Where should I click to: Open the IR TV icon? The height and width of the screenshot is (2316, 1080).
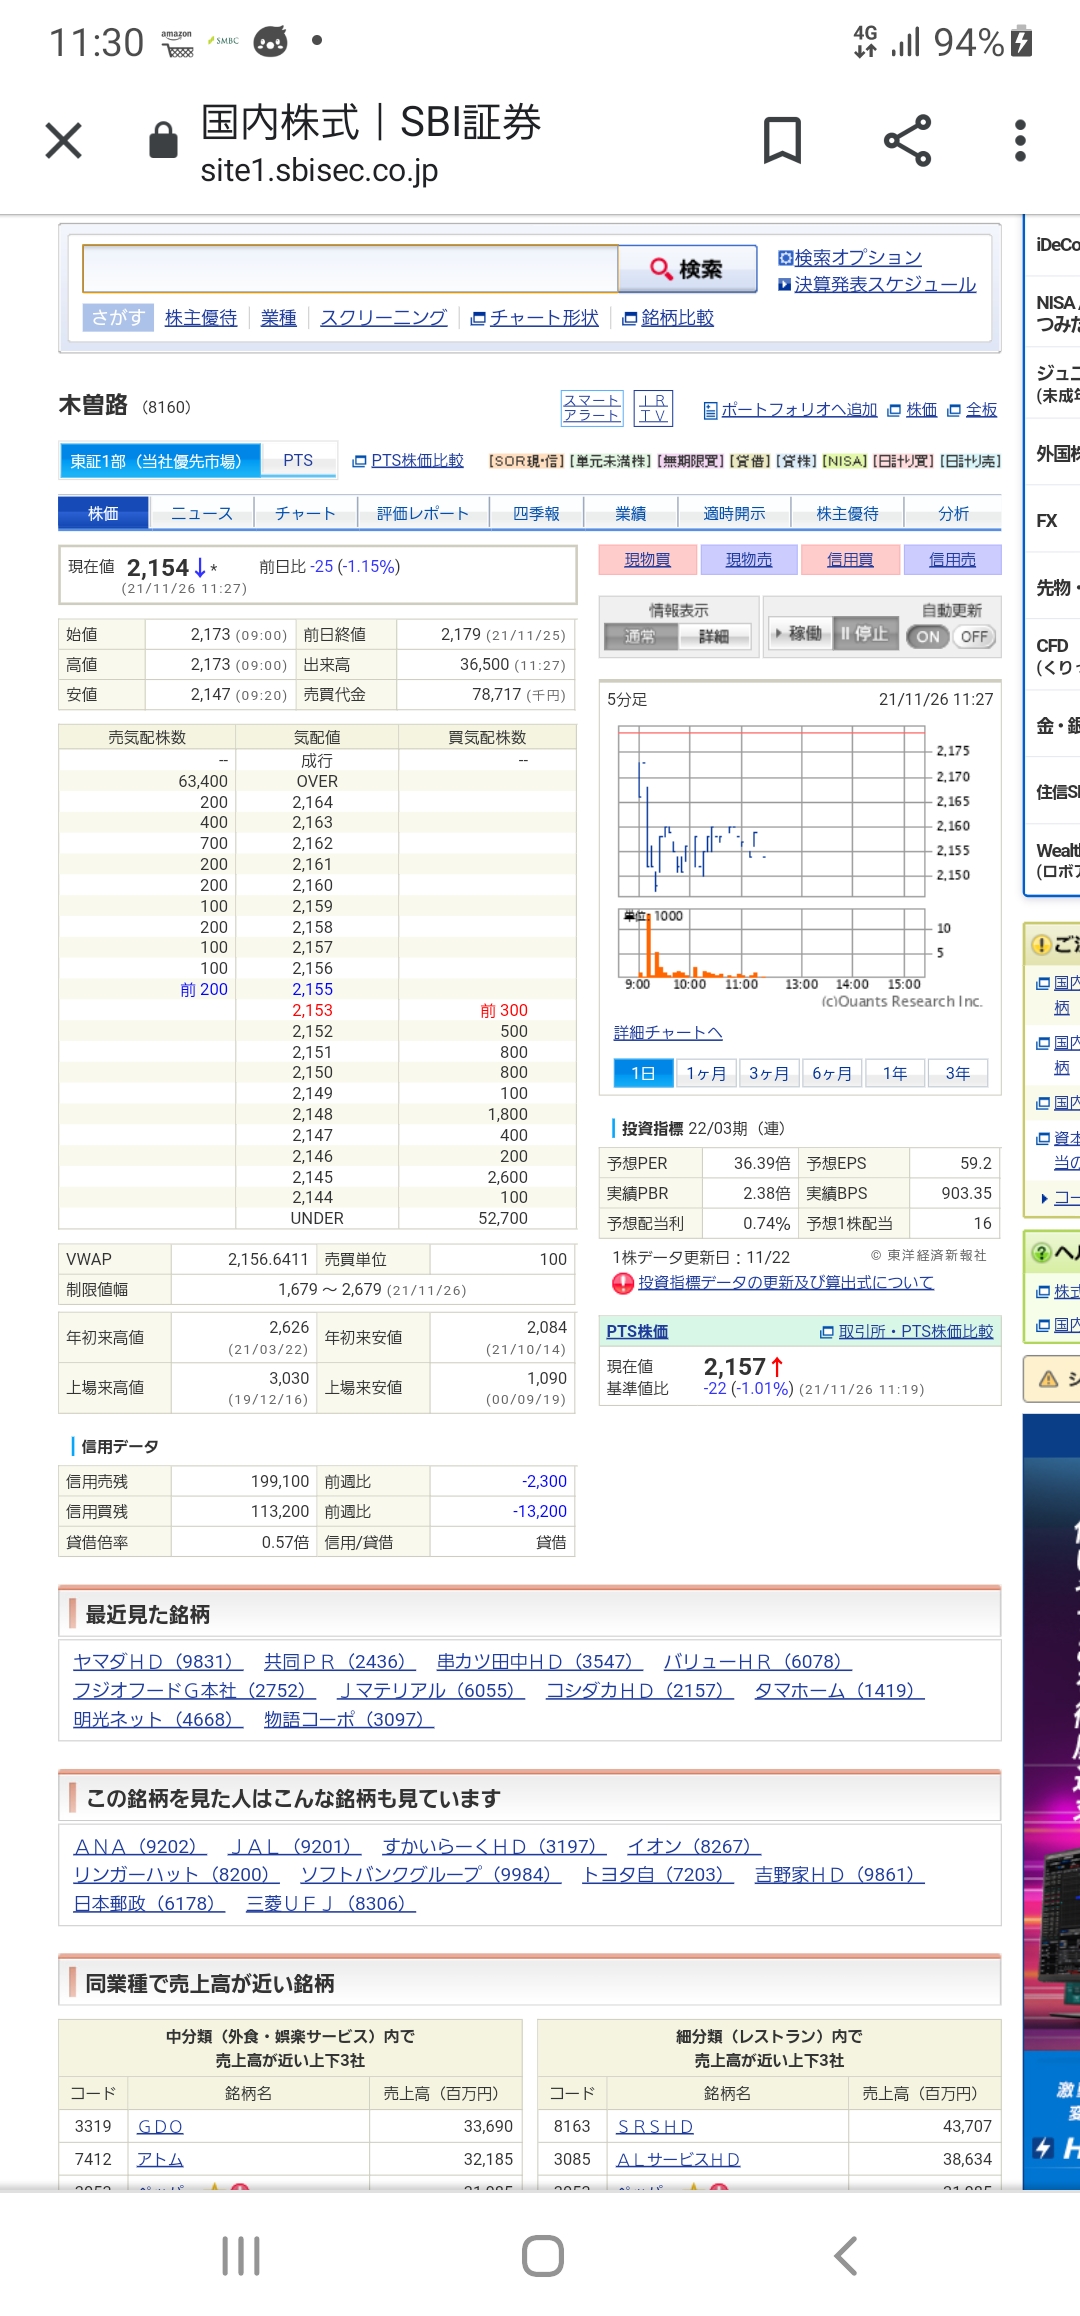pyautogui.click(x=653, y=408)
